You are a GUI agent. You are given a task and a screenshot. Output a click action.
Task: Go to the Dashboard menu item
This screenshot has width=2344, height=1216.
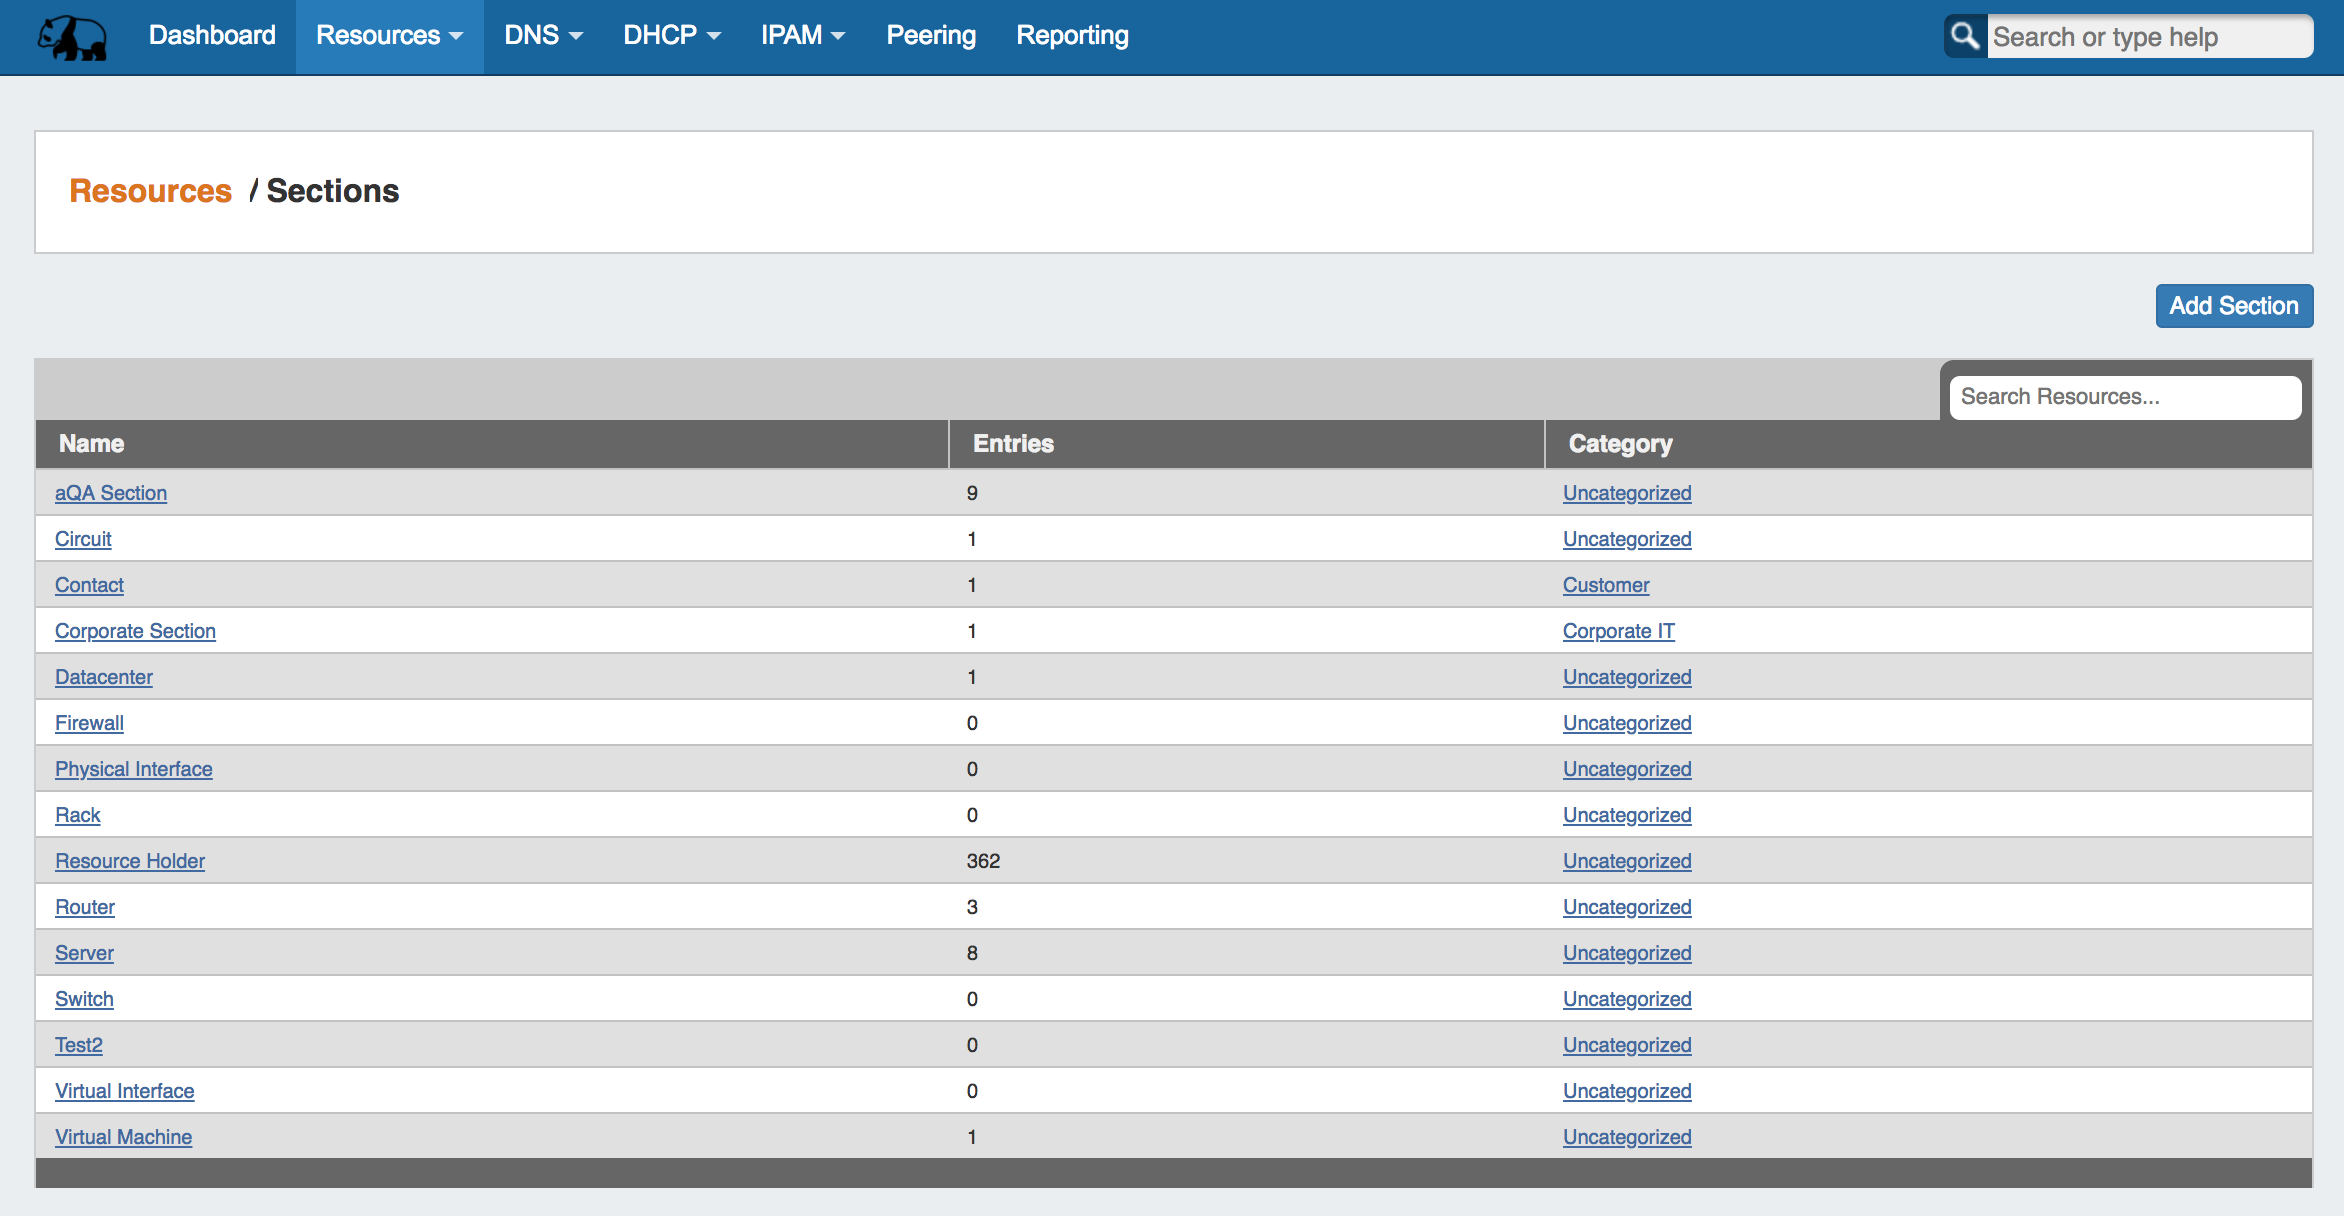click(212, 36)
